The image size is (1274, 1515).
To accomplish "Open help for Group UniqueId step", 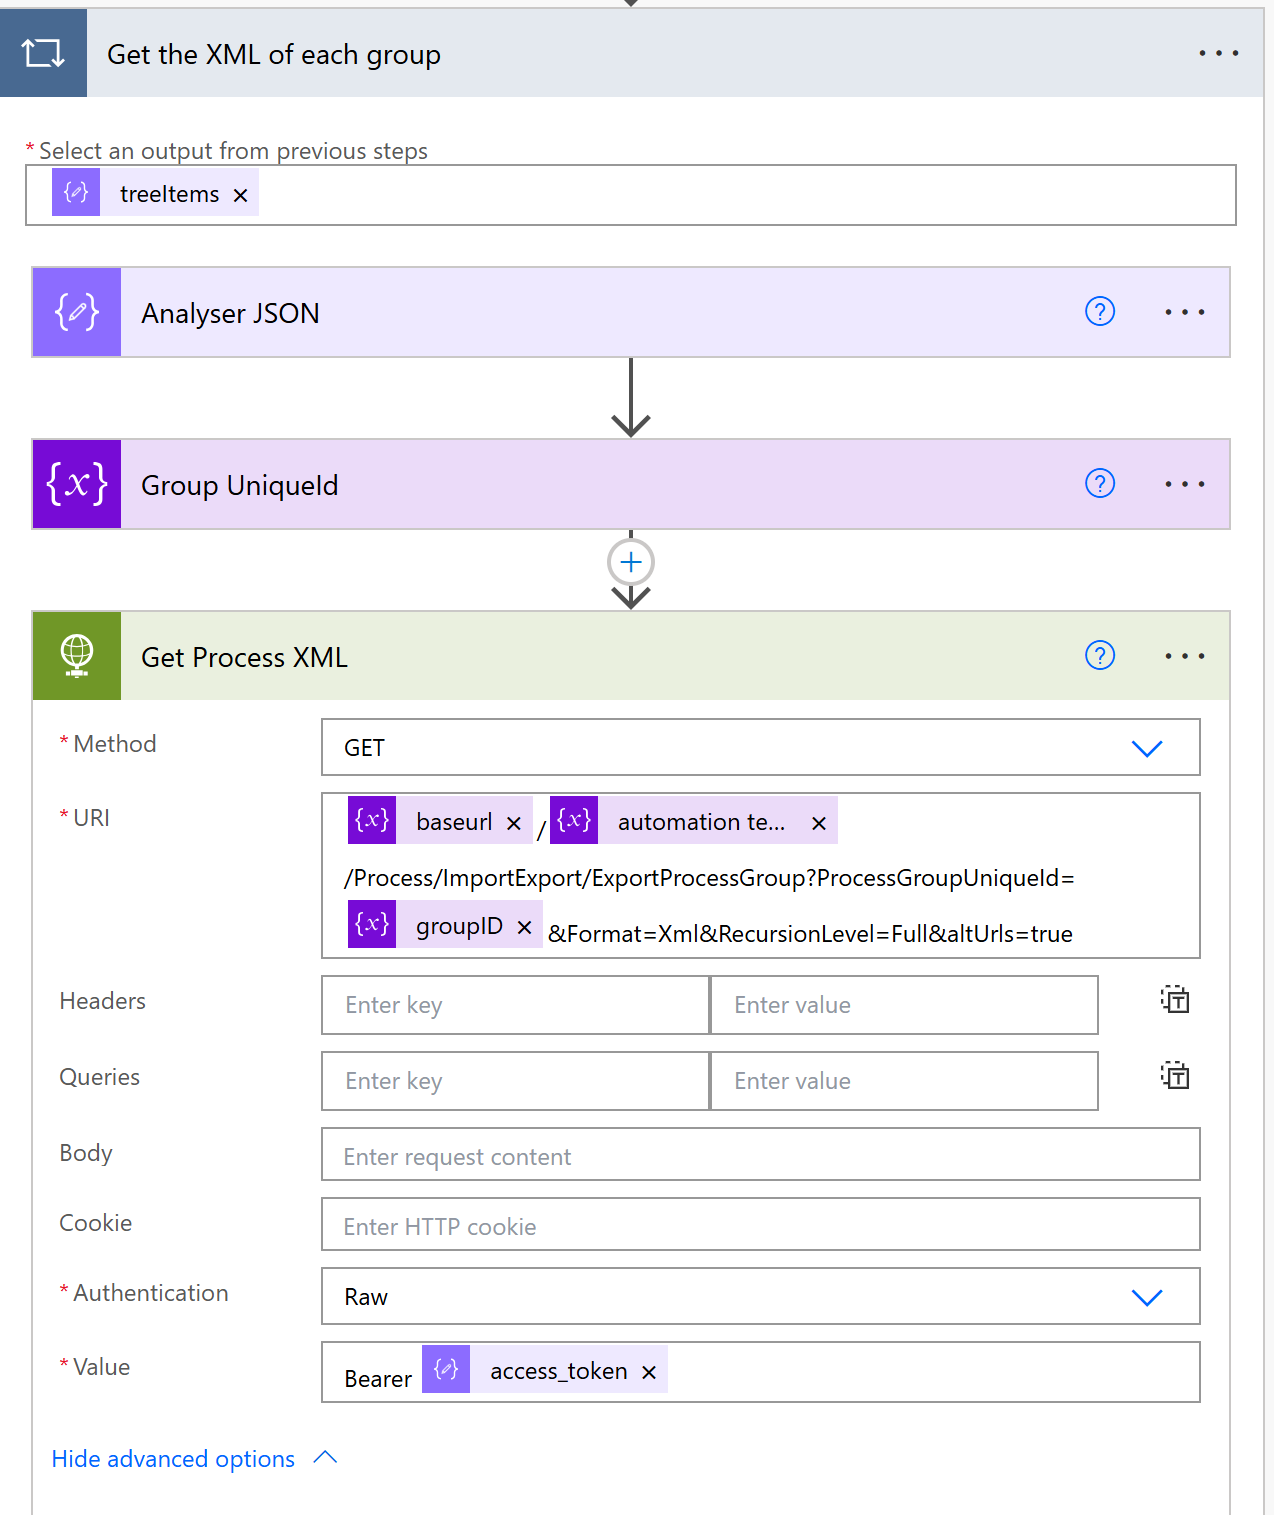I will 1100,484.
